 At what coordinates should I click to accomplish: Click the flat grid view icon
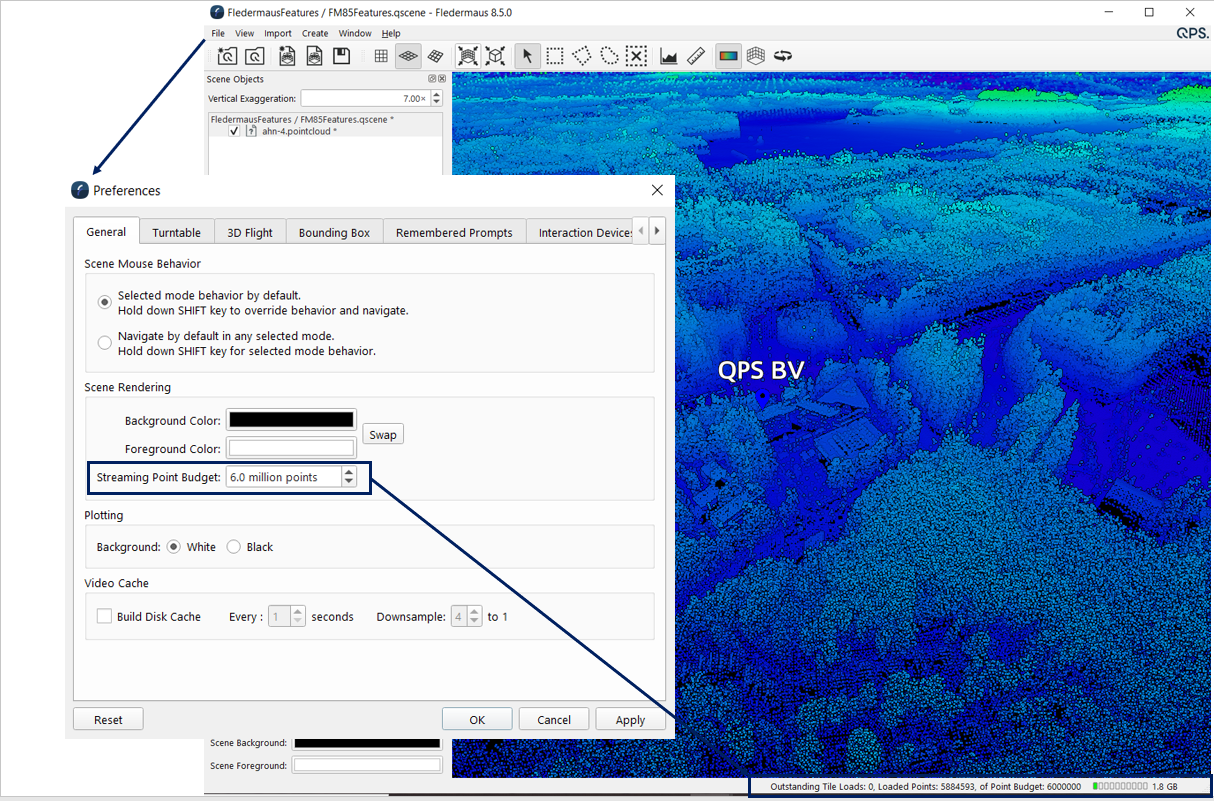pyautogui.click(x=381, y=56)
